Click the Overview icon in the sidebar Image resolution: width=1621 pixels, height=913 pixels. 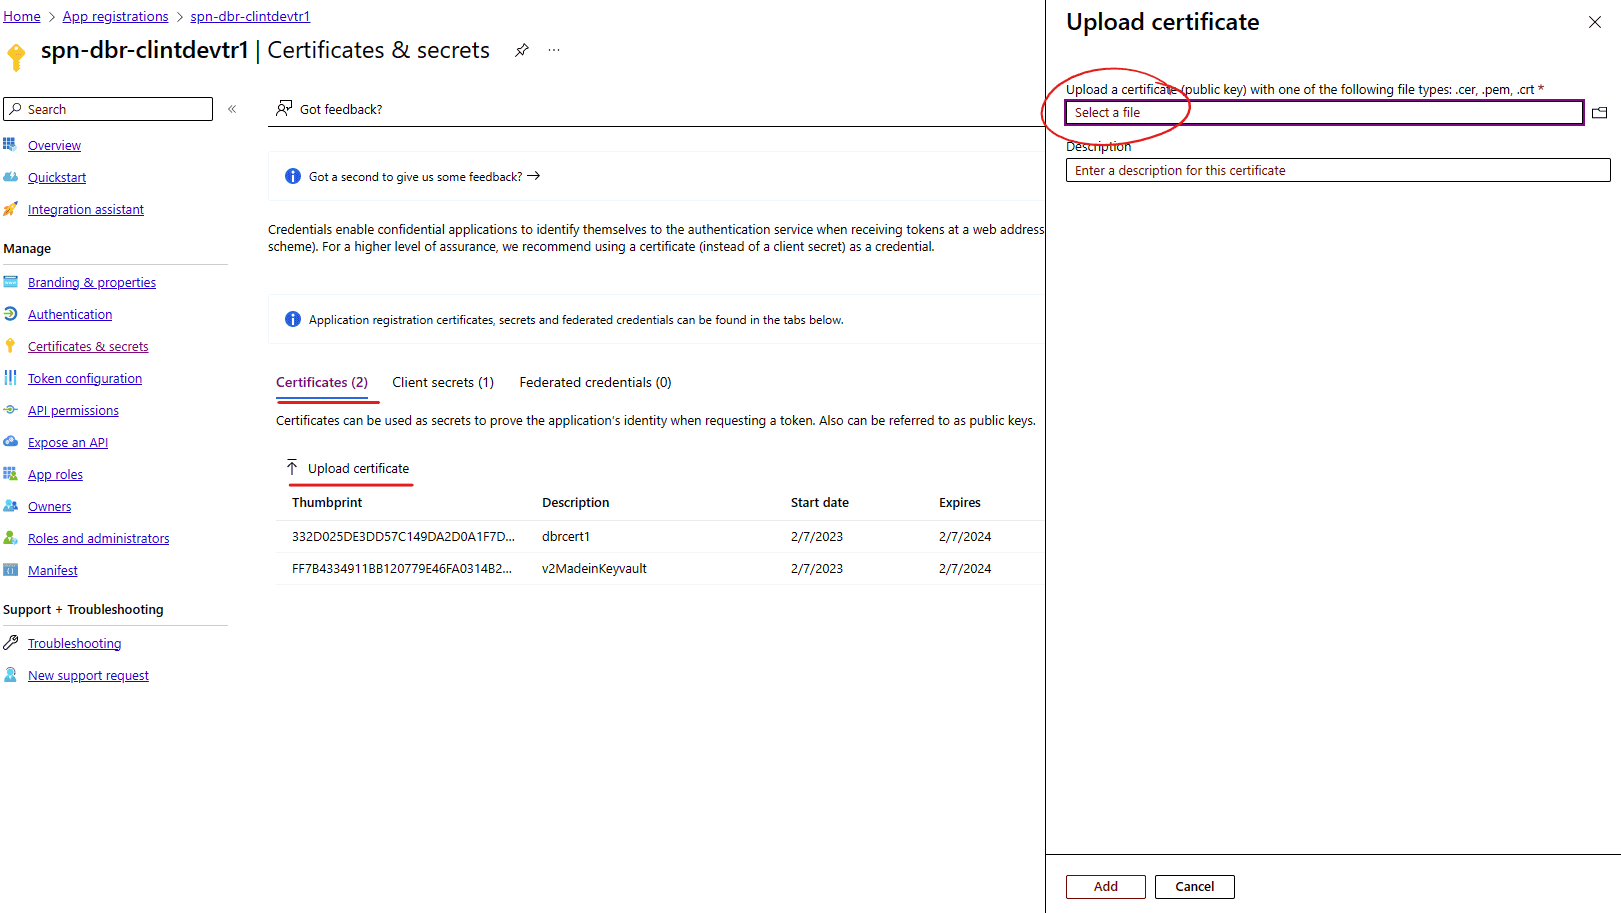coord(10,145)
